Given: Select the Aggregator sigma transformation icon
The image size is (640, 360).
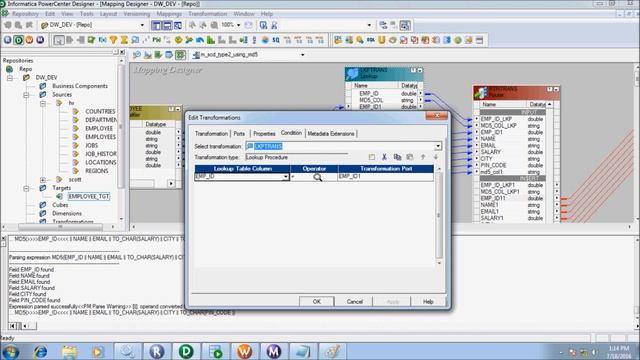Looking at the screenshot, I should (x=124, y=40).
